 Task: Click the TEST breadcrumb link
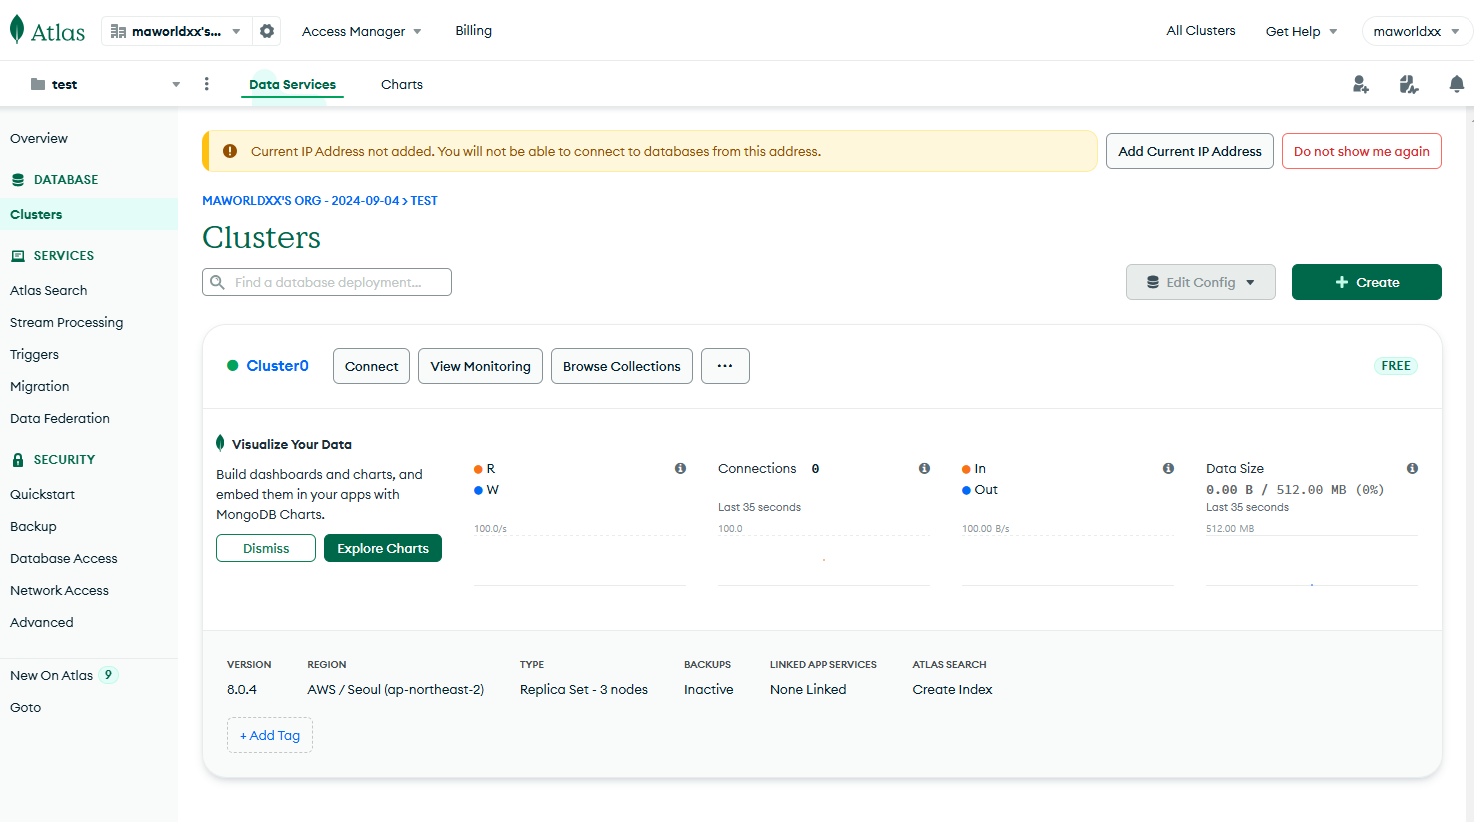424,200
